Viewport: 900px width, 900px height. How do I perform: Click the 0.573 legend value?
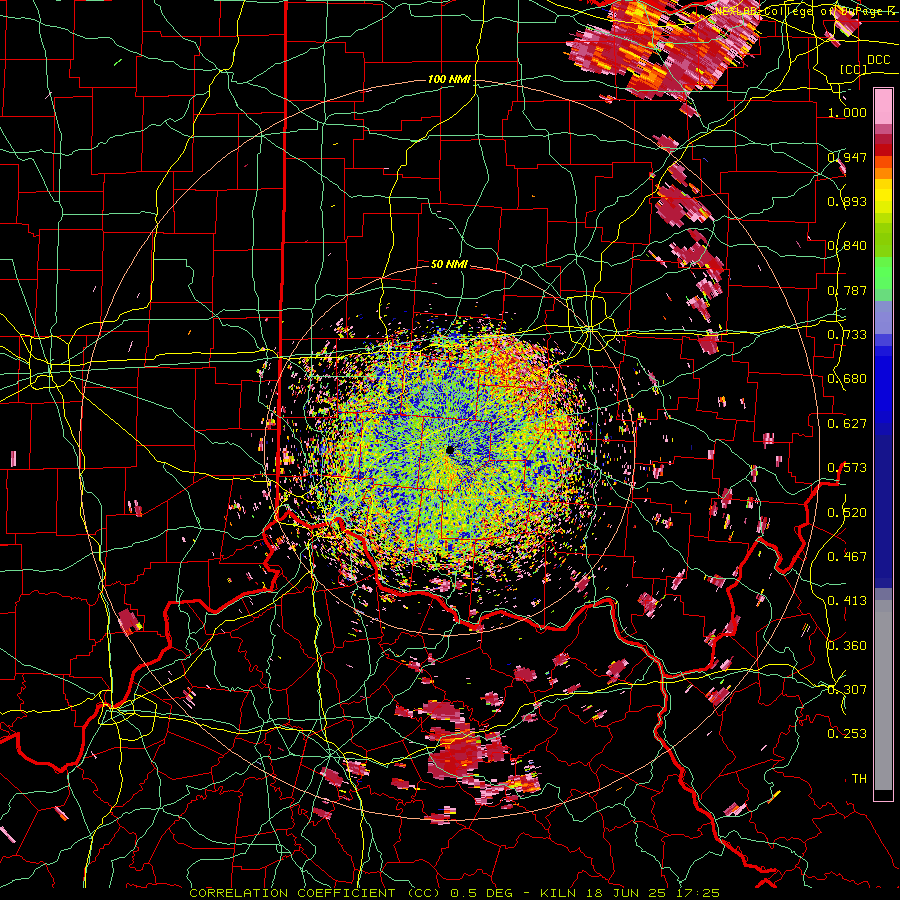[847, 467]
